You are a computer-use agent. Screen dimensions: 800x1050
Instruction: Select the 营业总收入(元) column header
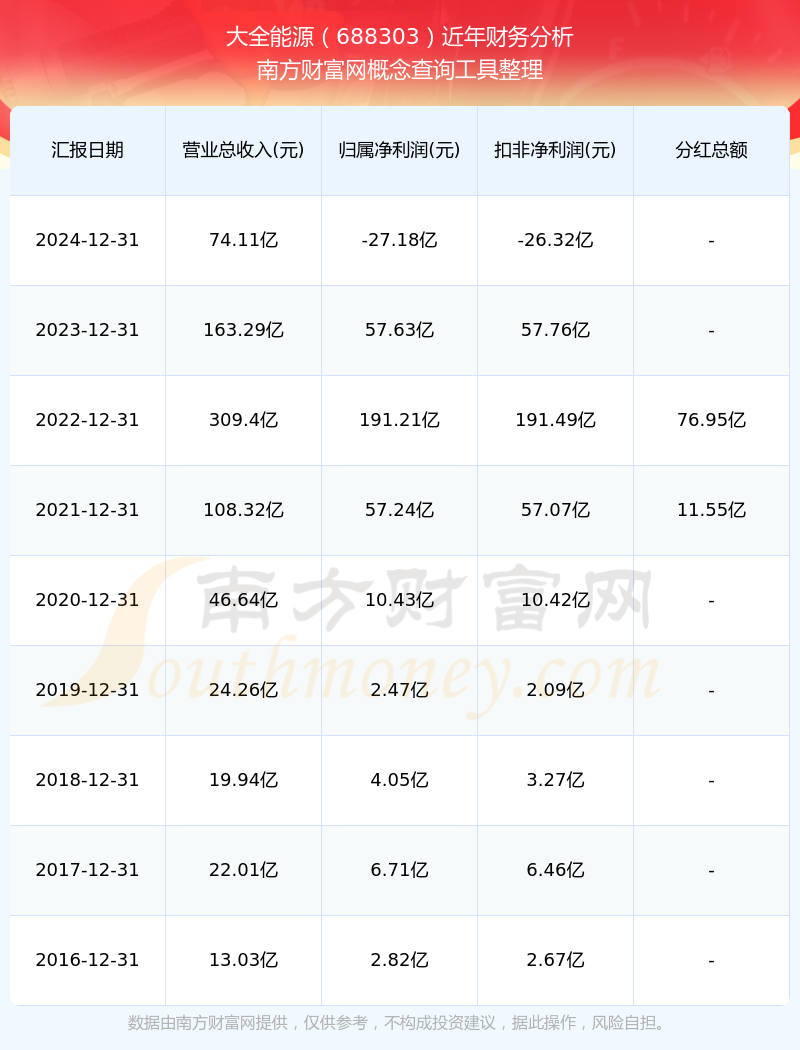(244, 150)
